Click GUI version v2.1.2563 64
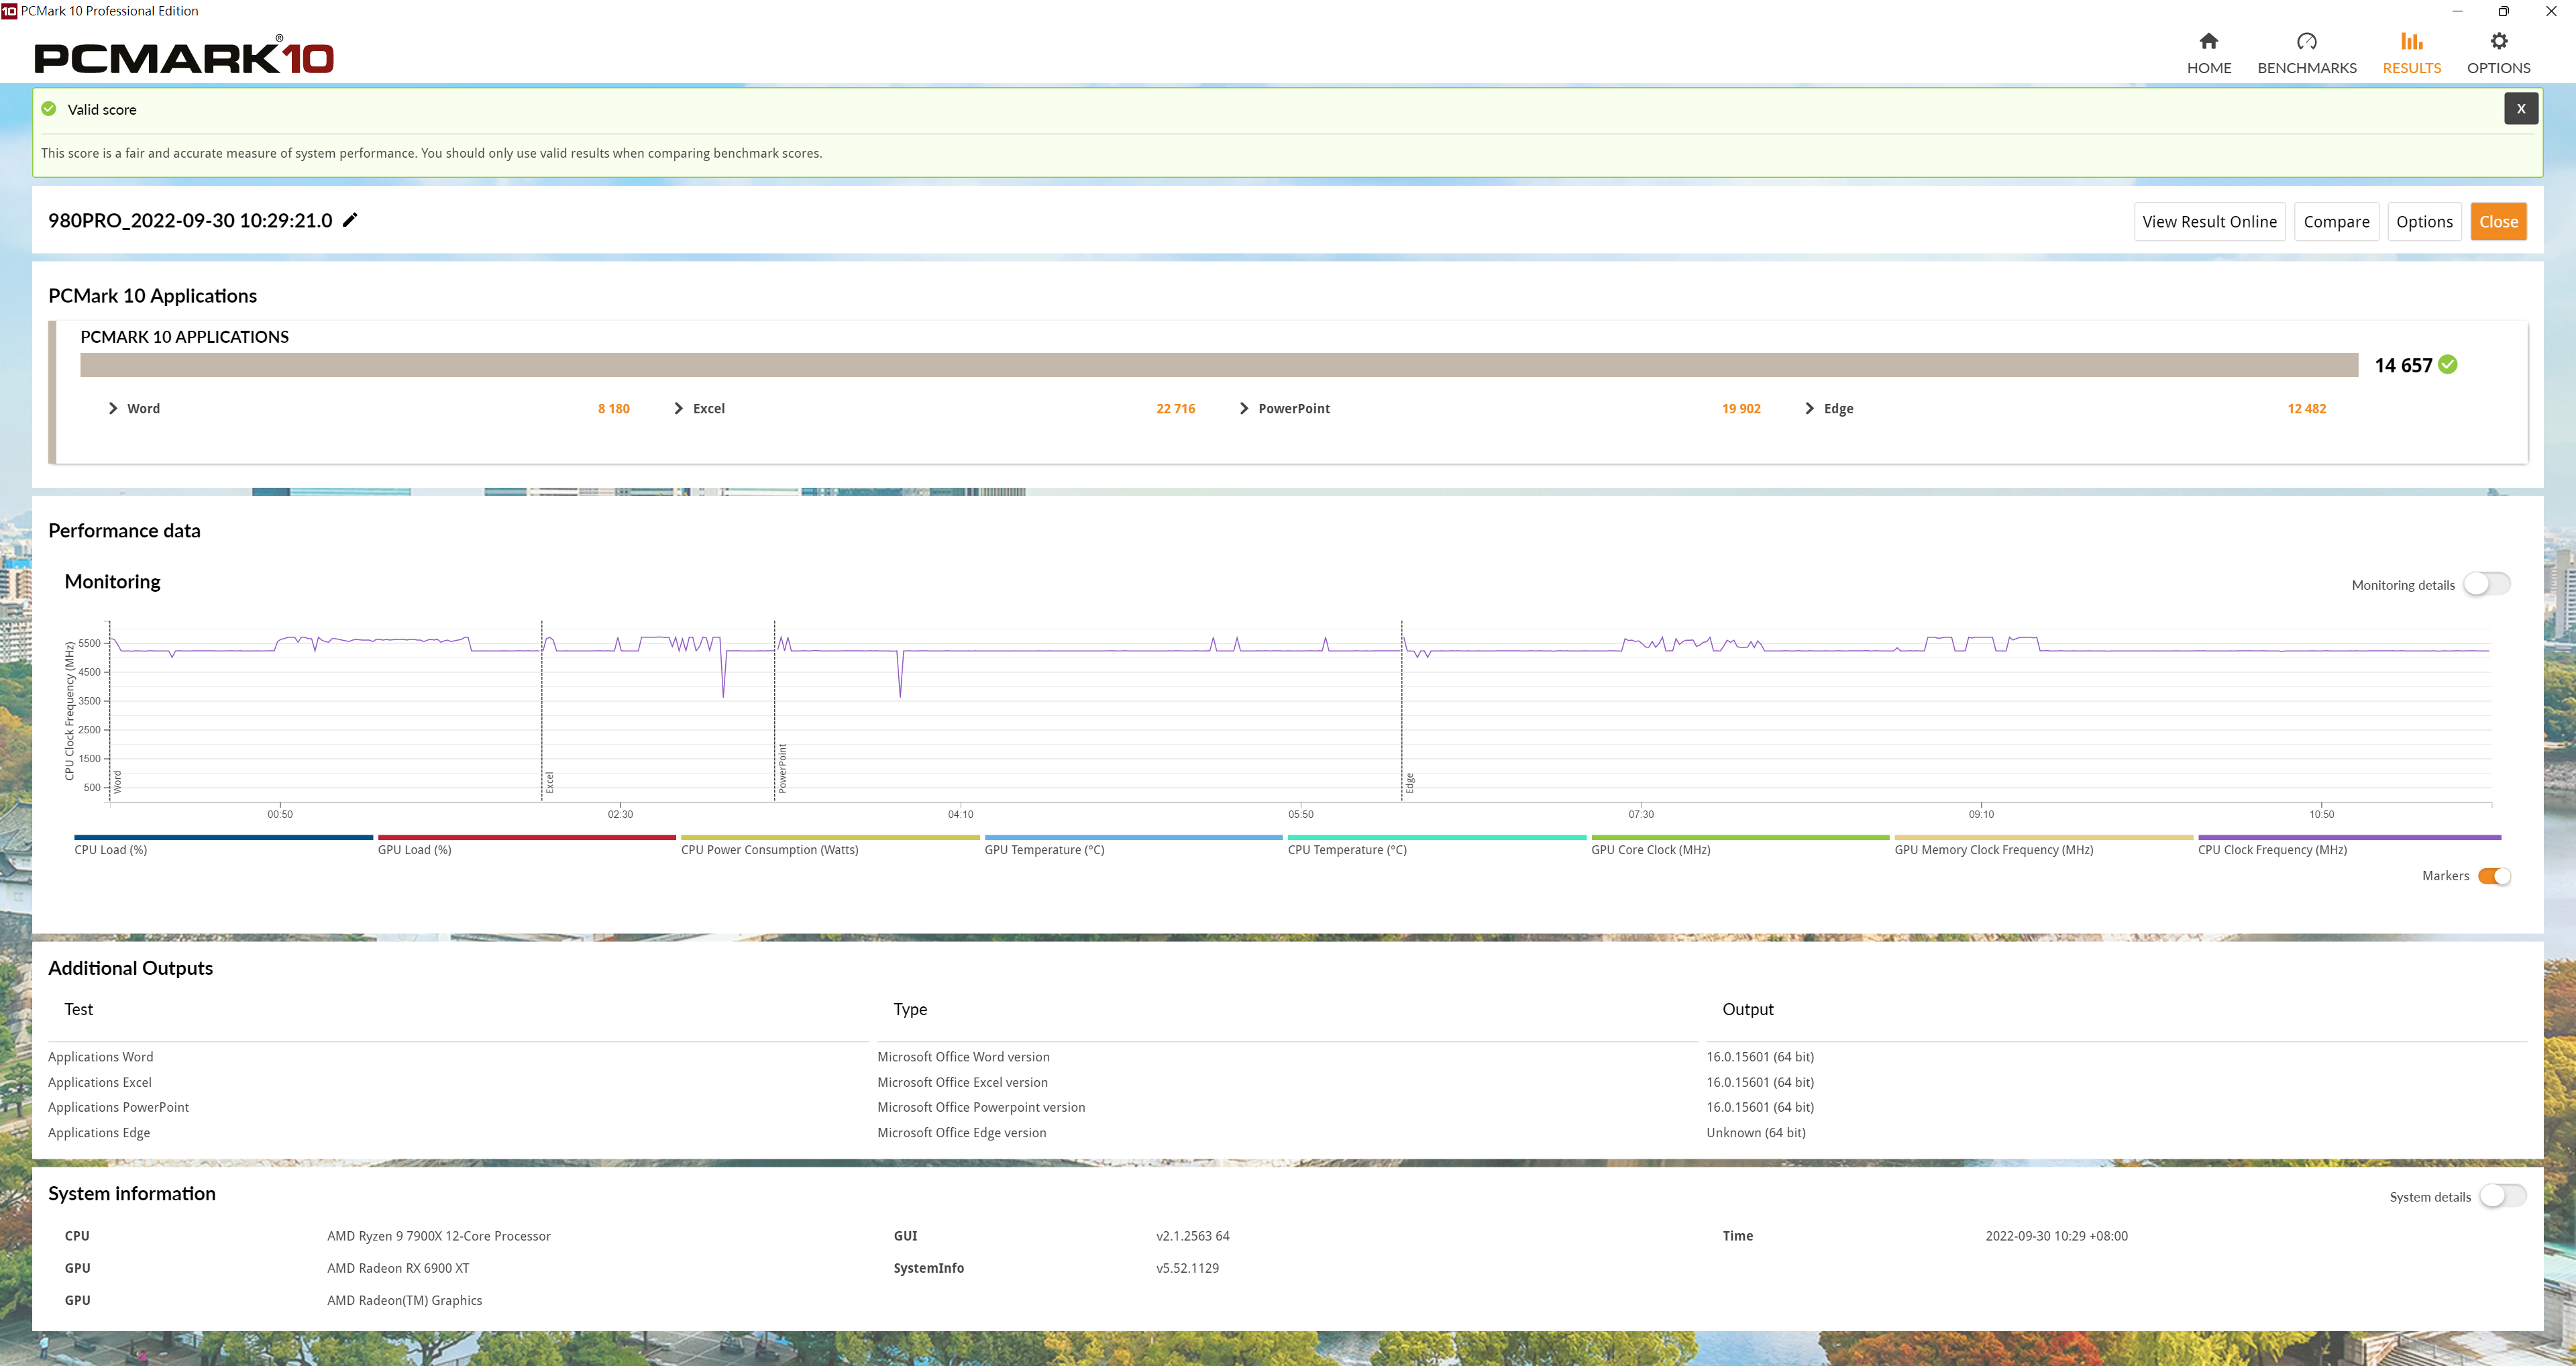The height and width of the screenshot is (1366, 2576). pyautogui.click(x=1192, y=1236)
